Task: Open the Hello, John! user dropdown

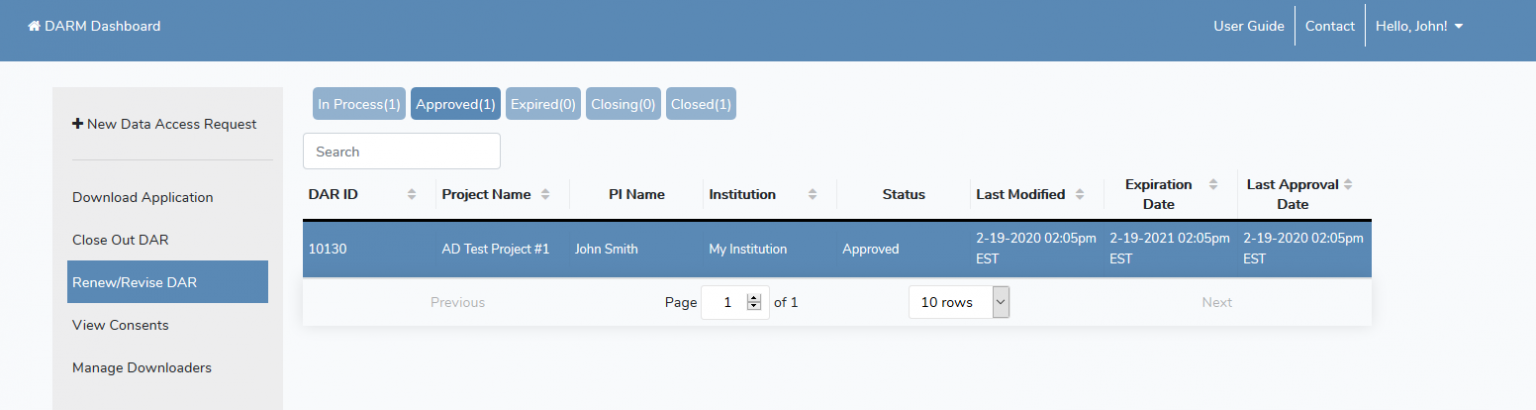Action: pos(1419,26)
